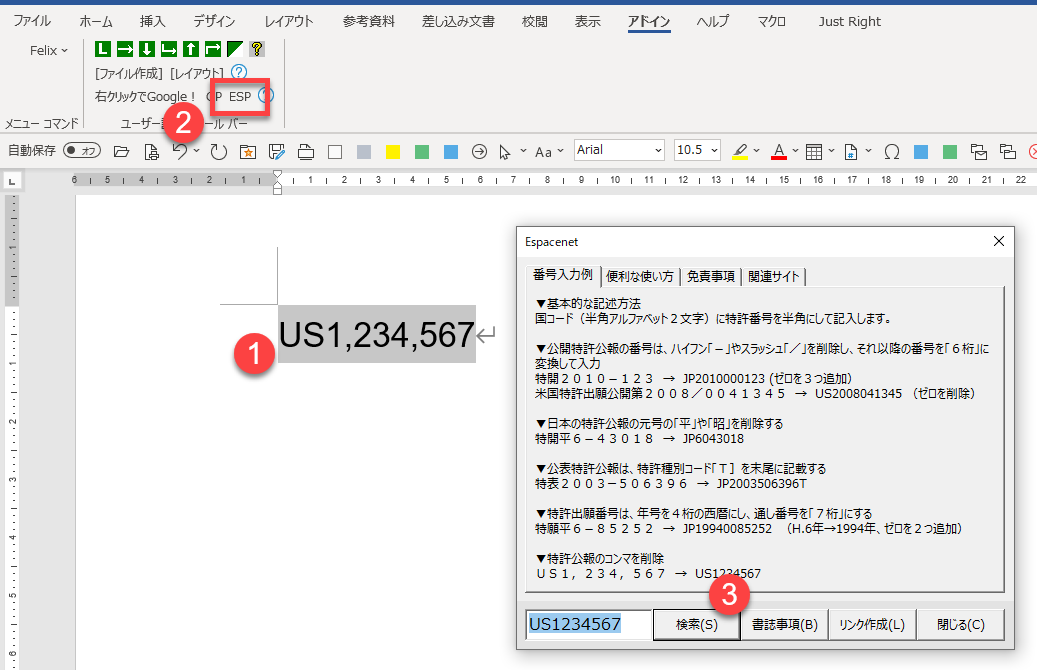Screen dimensions: 1037x670
Task: Click the yellow question mark help icon
Action: (x=257, y=49)
